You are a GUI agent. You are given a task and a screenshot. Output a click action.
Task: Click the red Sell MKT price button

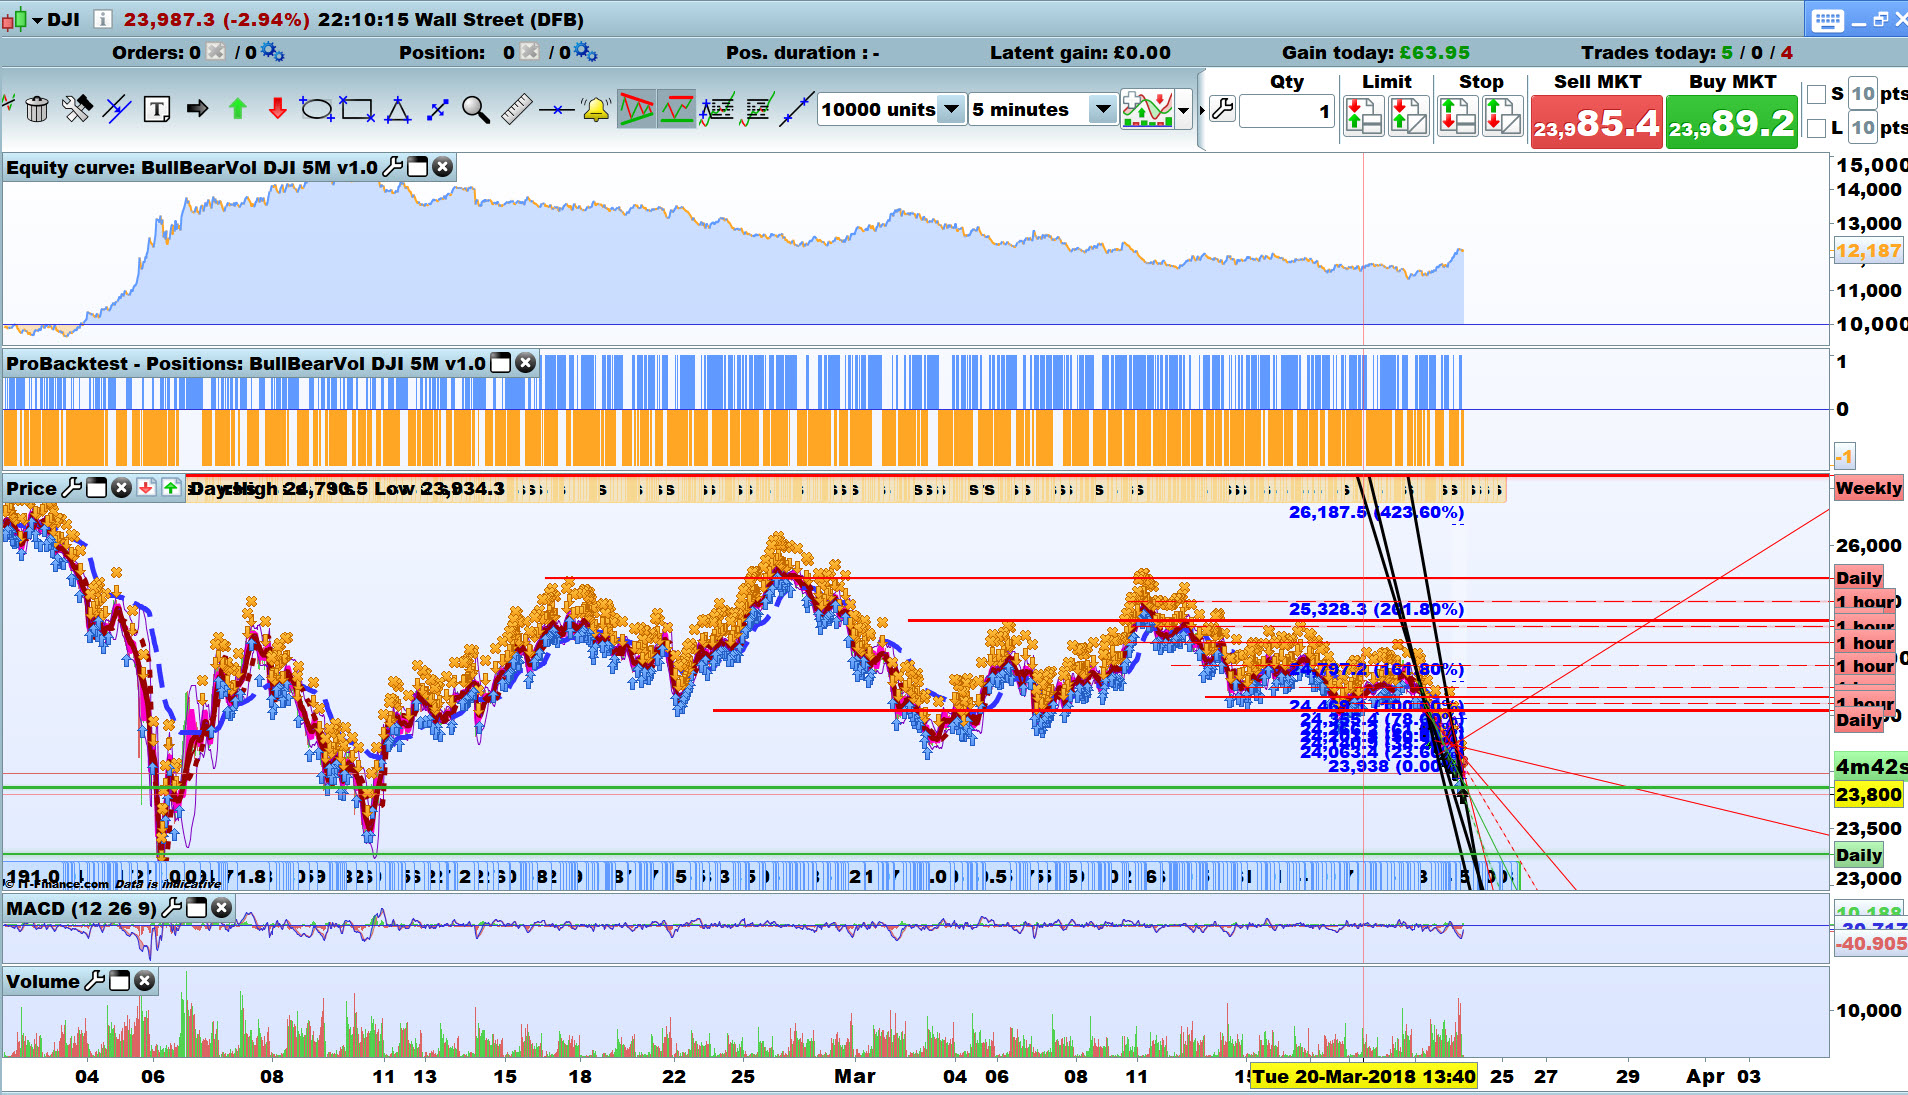[x=1596, y=123]
